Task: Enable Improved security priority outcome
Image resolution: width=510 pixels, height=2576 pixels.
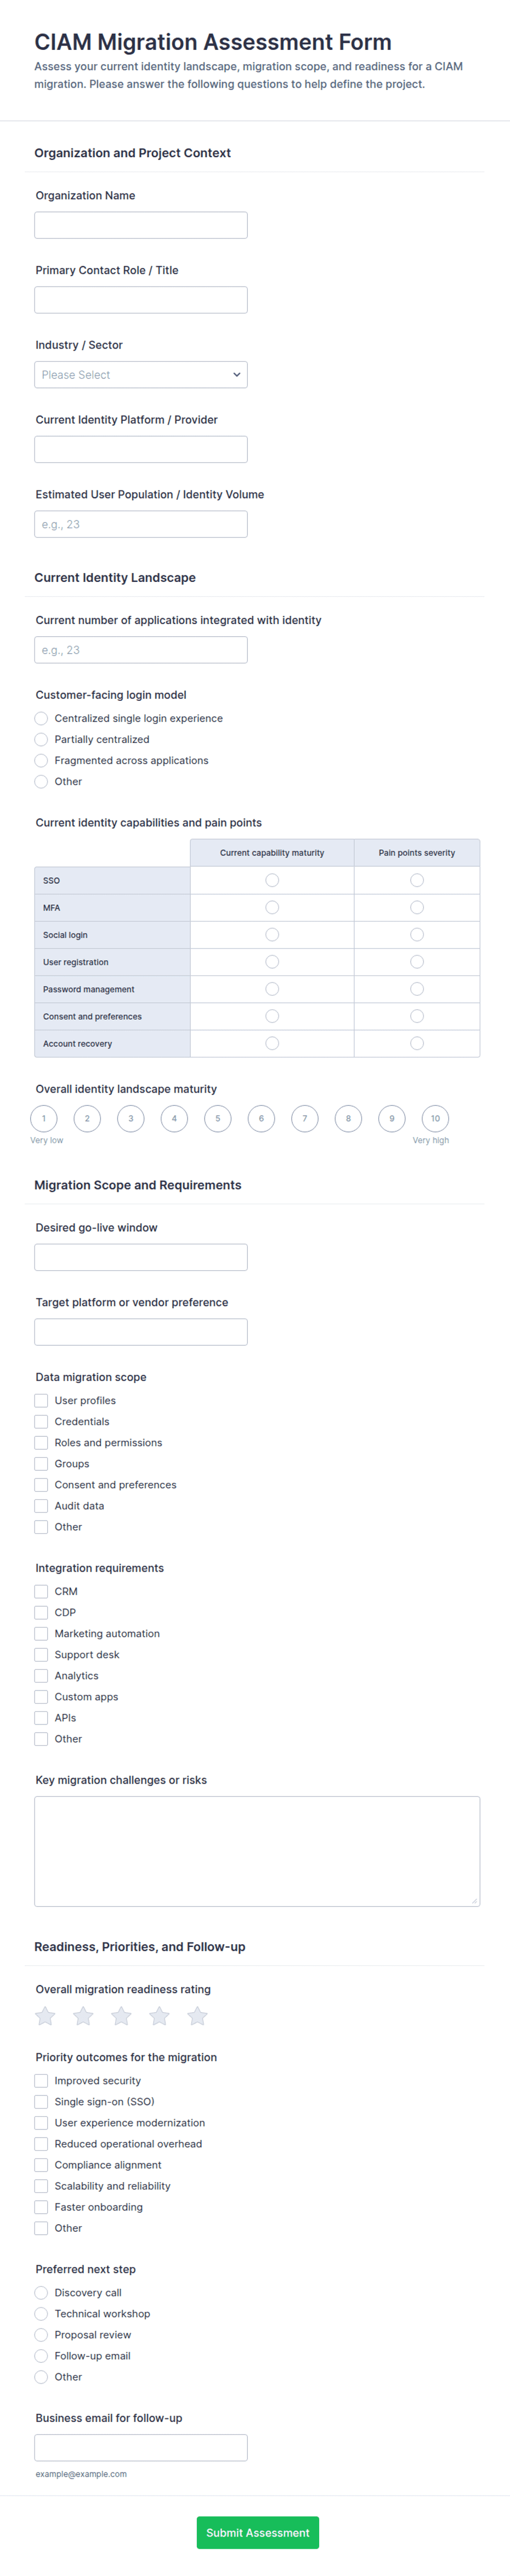Action: pyautogui.click(x=41, y=2080)
